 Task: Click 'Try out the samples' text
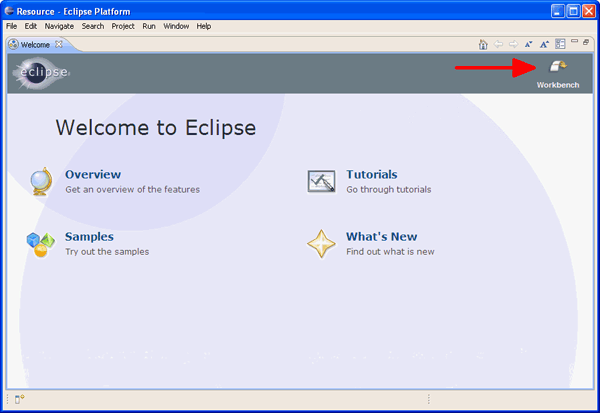tap(107, 252)
